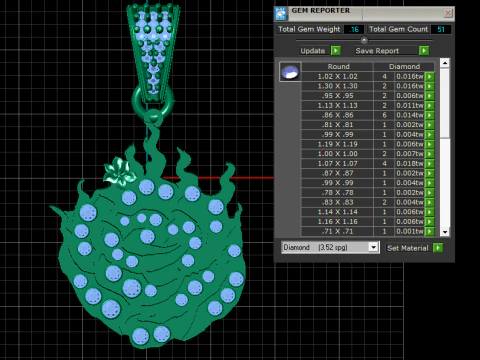Select the 1.13 X 1.13 size cell
The height and width of the screenshot is (360, 480).
click(337, 105)
